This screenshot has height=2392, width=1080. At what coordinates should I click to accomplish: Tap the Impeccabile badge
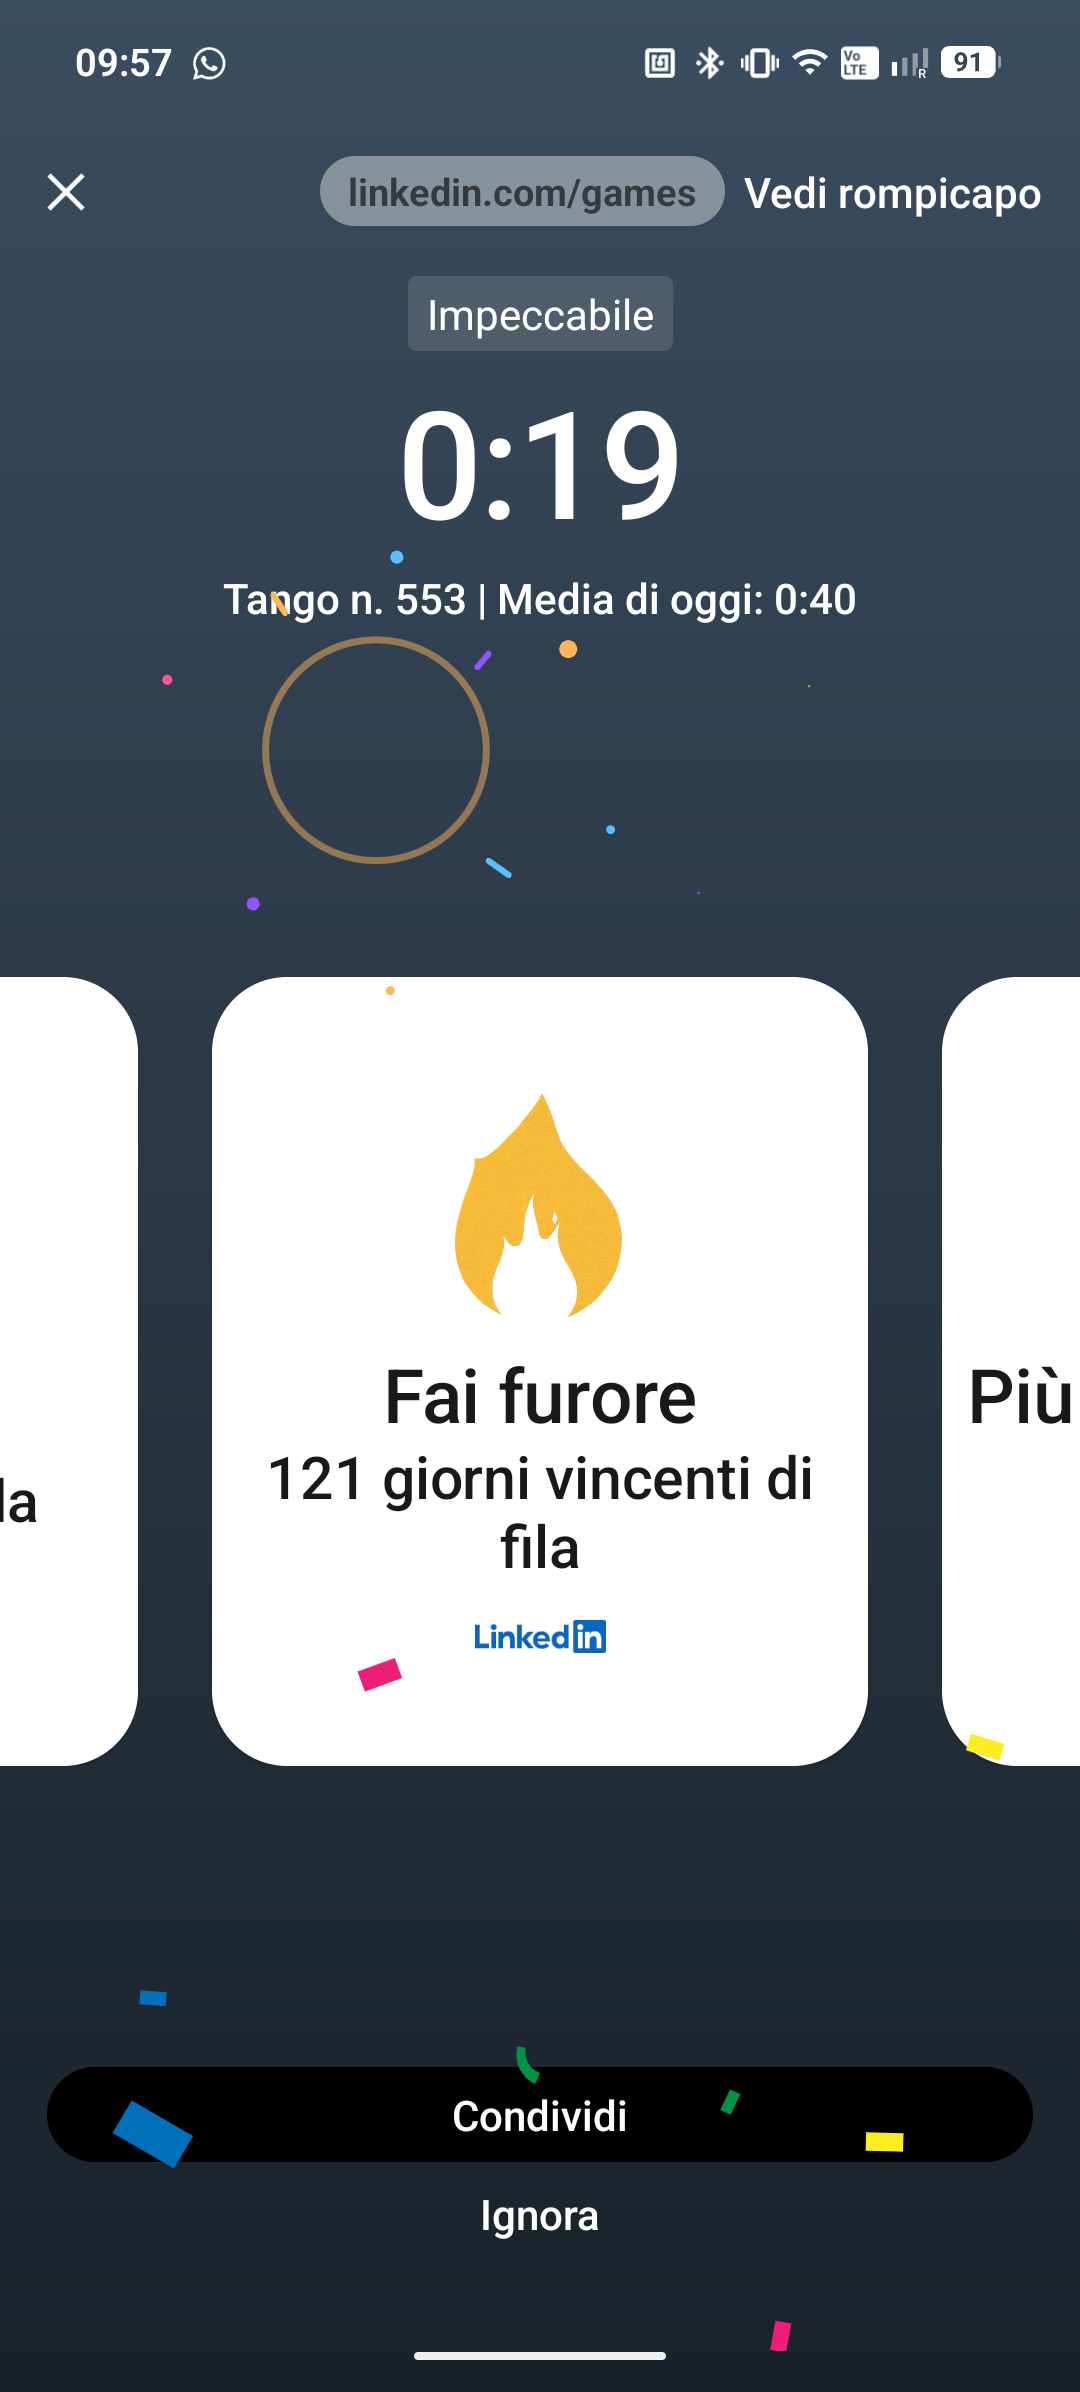point(540,314)
